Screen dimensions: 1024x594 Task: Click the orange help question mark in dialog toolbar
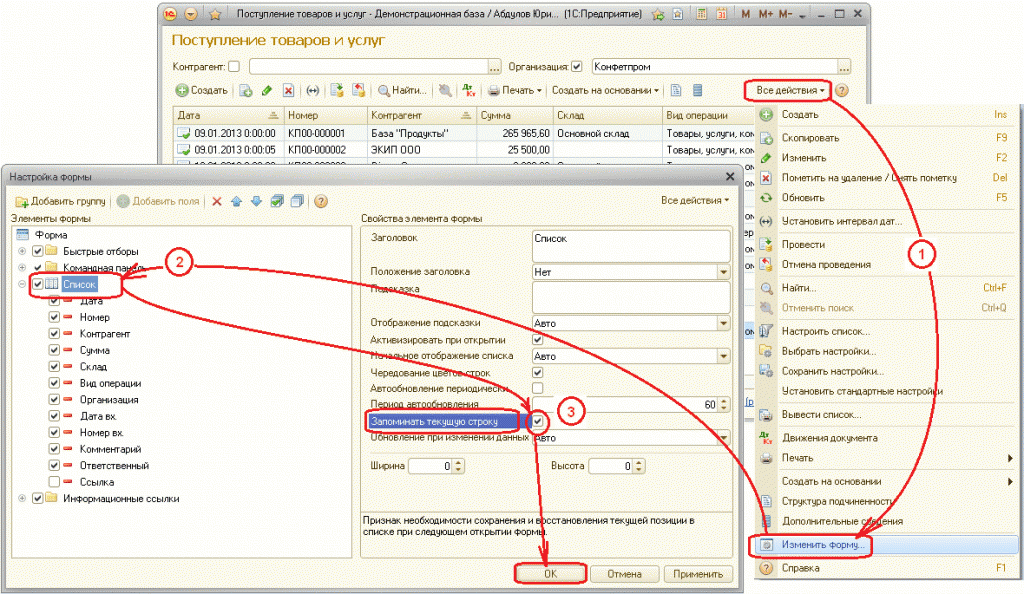point(321,201)
